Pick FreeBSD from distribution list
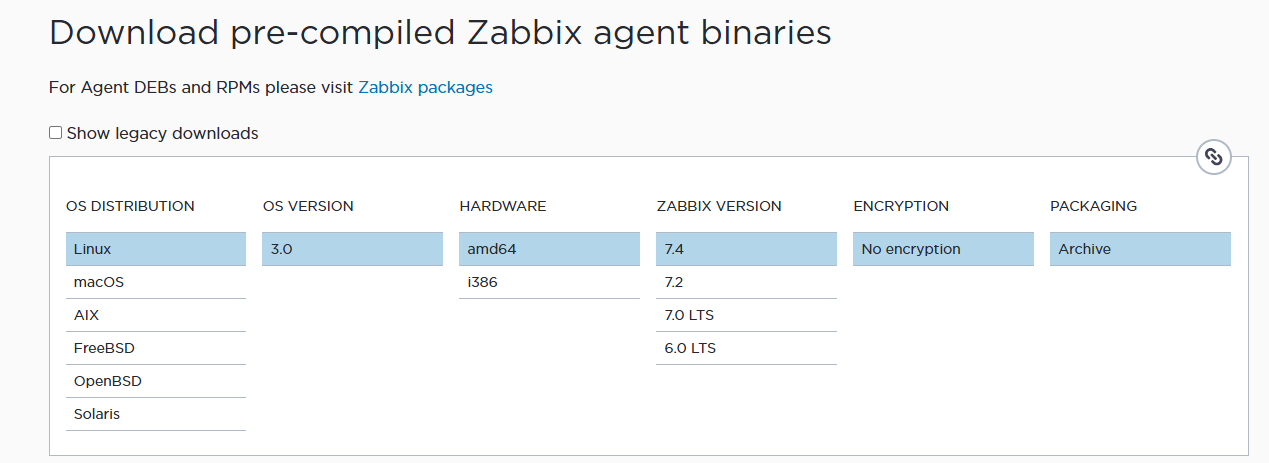1269x463 pixels. point(155,348)
